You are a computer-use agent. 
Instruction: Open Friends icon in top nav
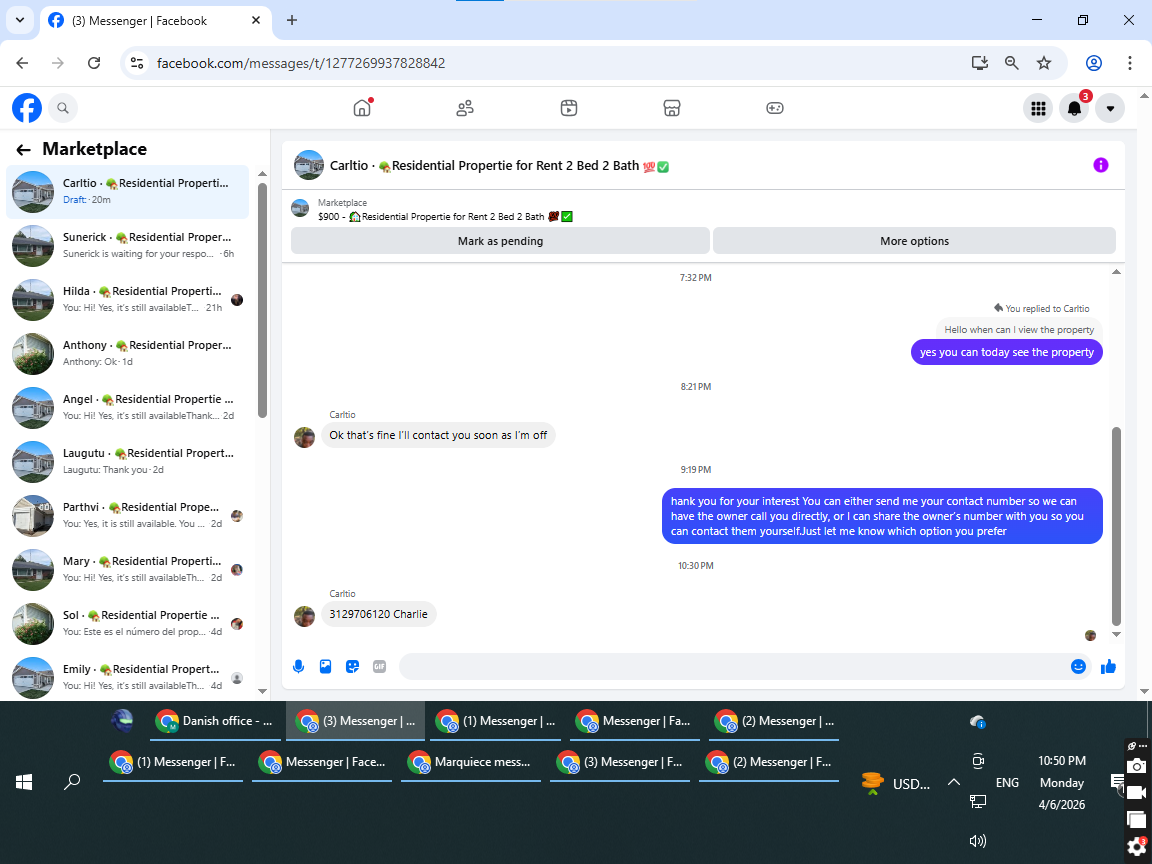click(x=465, y=108)
